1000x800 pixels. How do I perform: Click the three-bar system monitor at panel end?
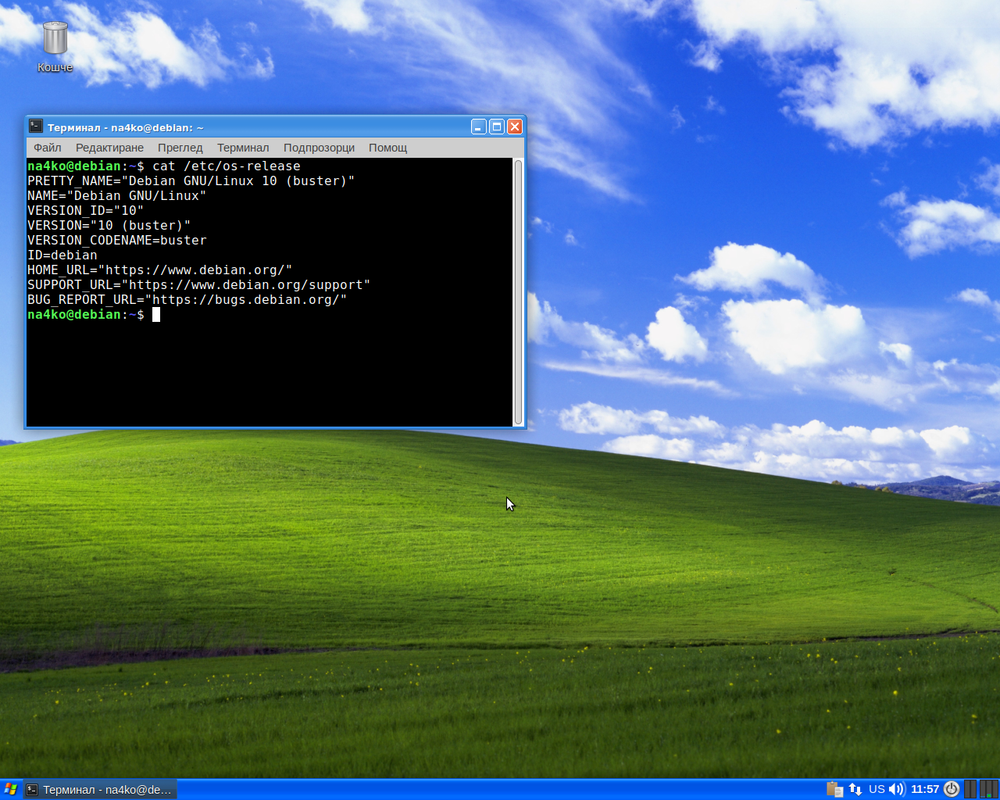(989, 789)
